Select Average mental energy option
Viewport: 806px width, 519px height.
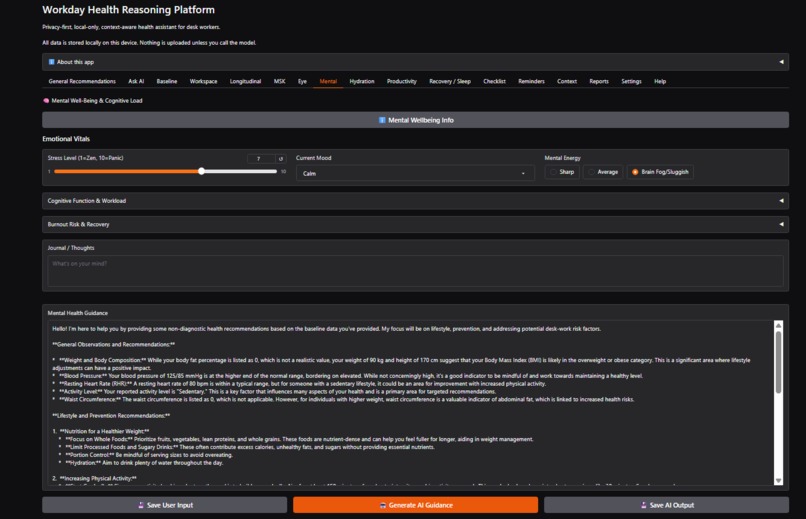tap(603, 172)
